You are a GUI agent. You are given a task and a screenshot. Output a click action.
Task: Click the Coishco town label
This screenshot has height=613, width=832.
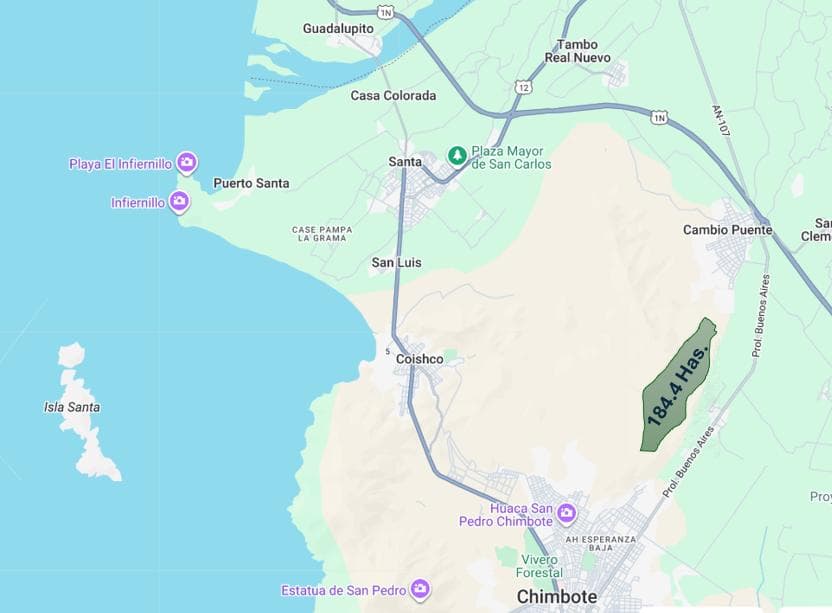pyautogui.click(x=419, y=359)
